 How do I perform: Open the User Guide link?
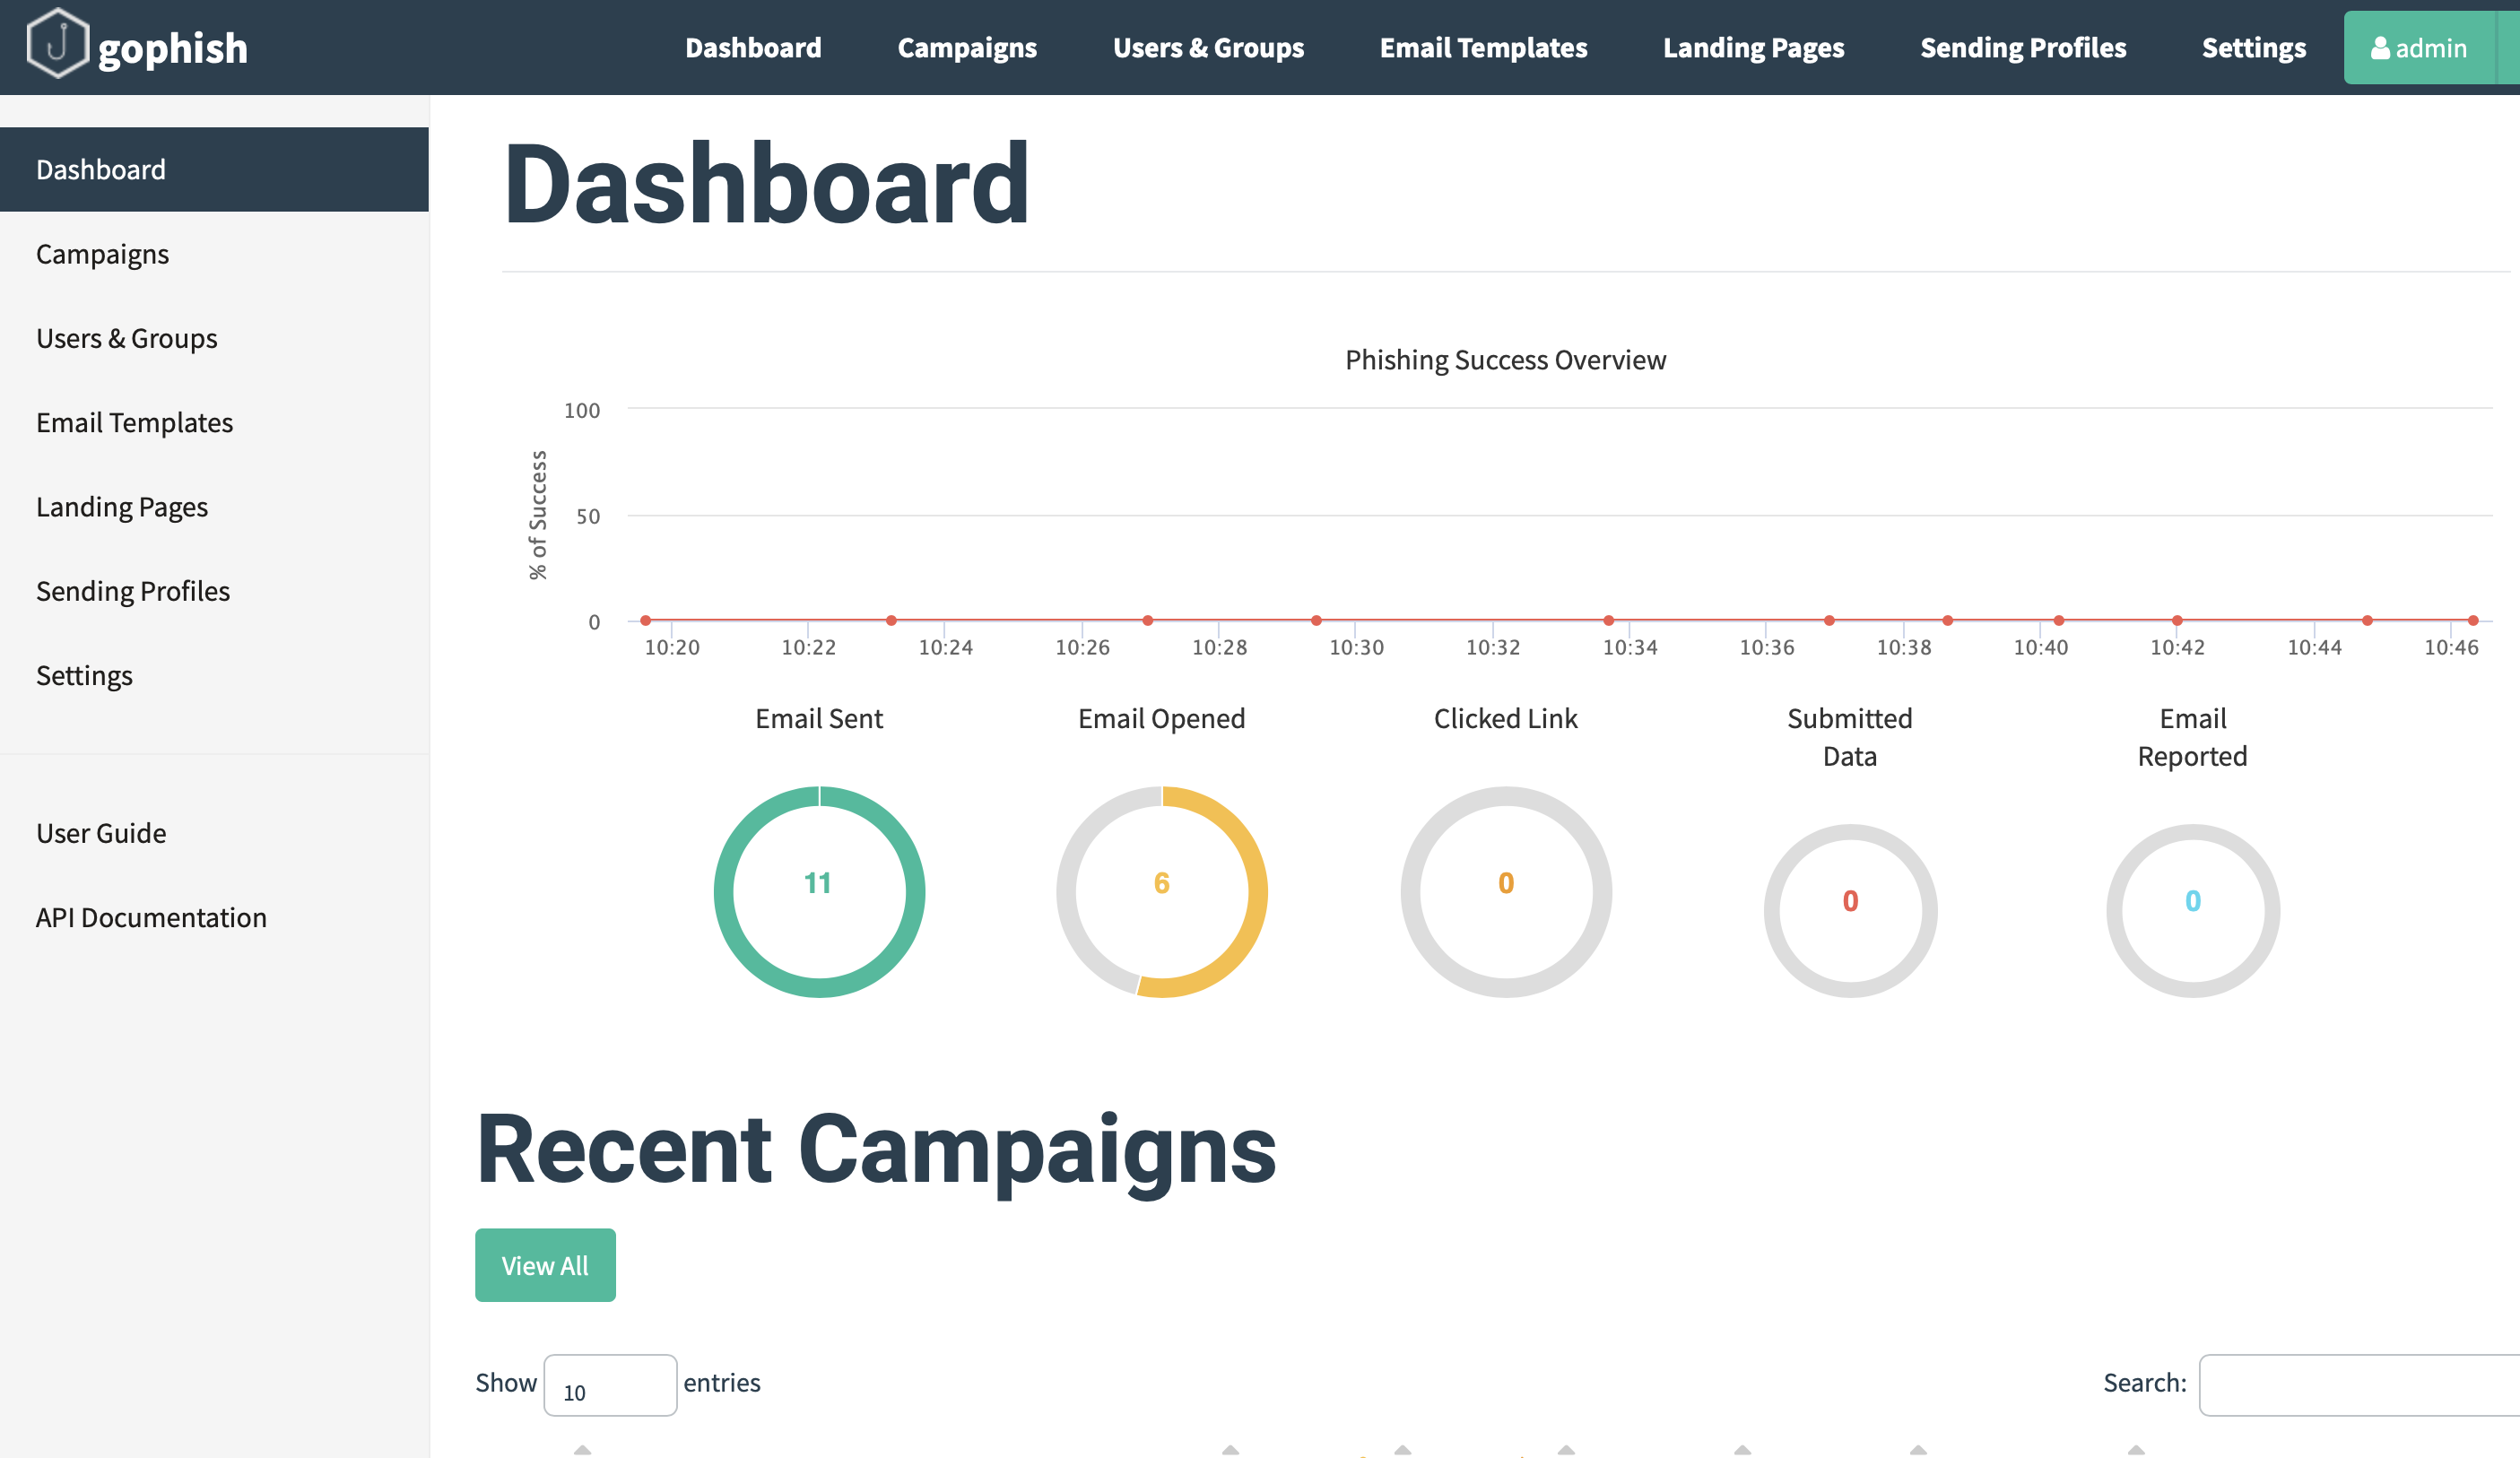[x=101, y=833]
